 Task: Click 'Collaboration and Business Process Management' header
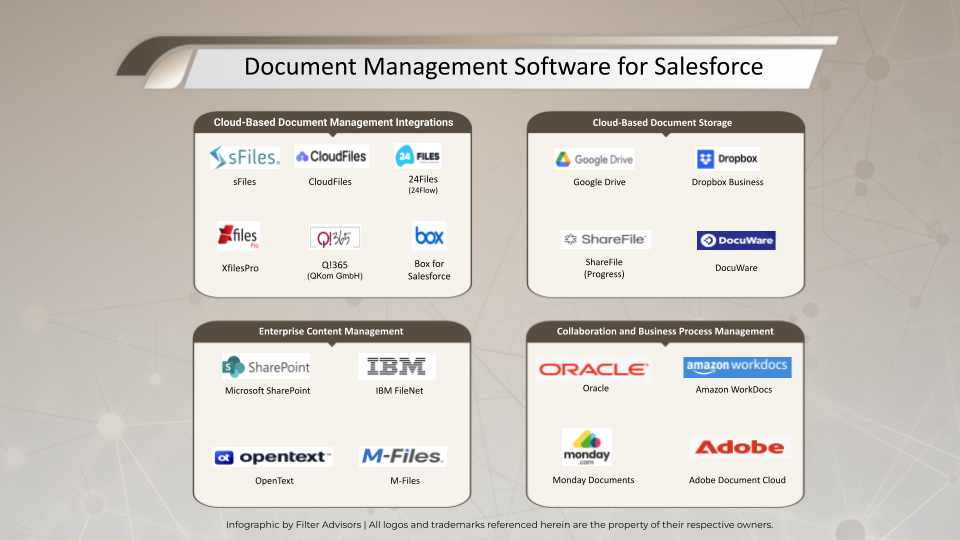point(665,331)
